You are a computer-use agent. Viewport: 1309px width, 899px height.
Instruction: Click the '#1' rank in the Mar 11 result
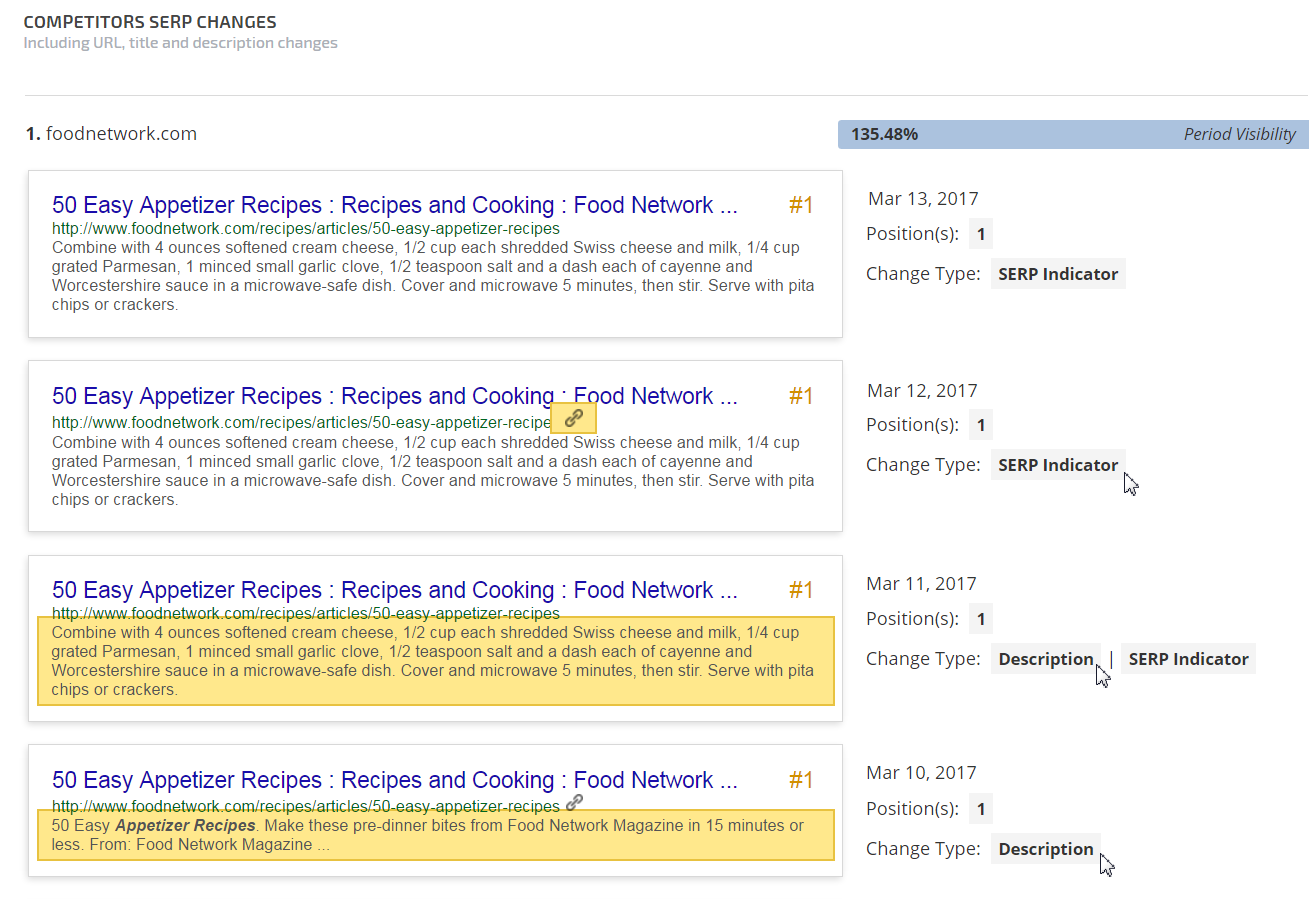[801, 590]
